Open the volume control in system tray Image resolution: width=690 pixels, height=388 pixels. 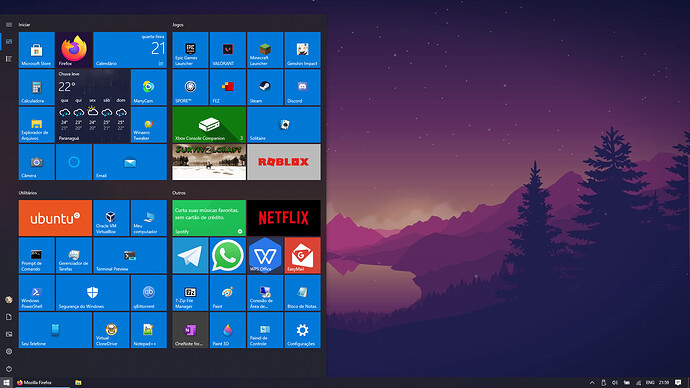click(615, 383)
